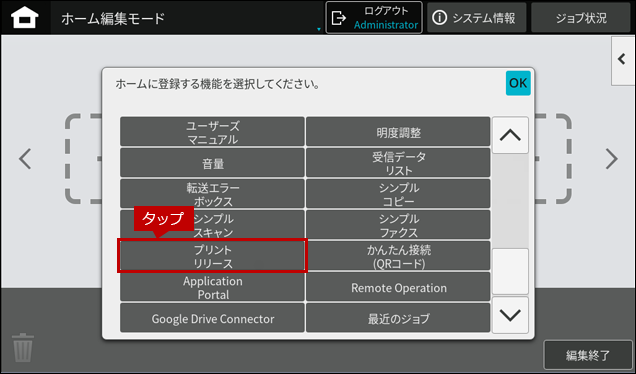The image size is (636, 374).
Task: Select シンプルファクス function
Action: pos(398,225)
